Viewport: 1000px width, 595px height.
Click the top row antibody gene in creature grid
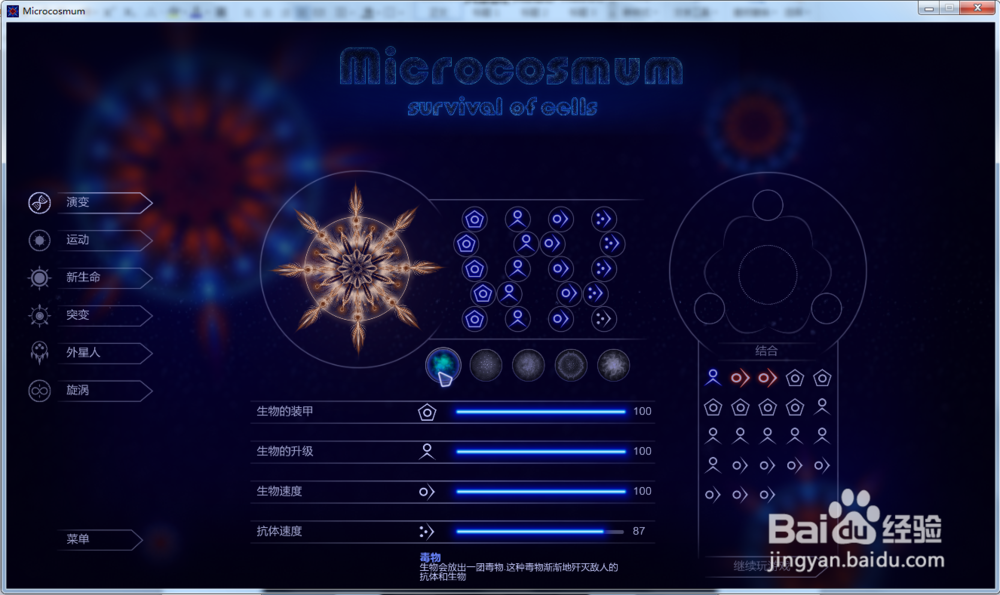tap(603, 219)
